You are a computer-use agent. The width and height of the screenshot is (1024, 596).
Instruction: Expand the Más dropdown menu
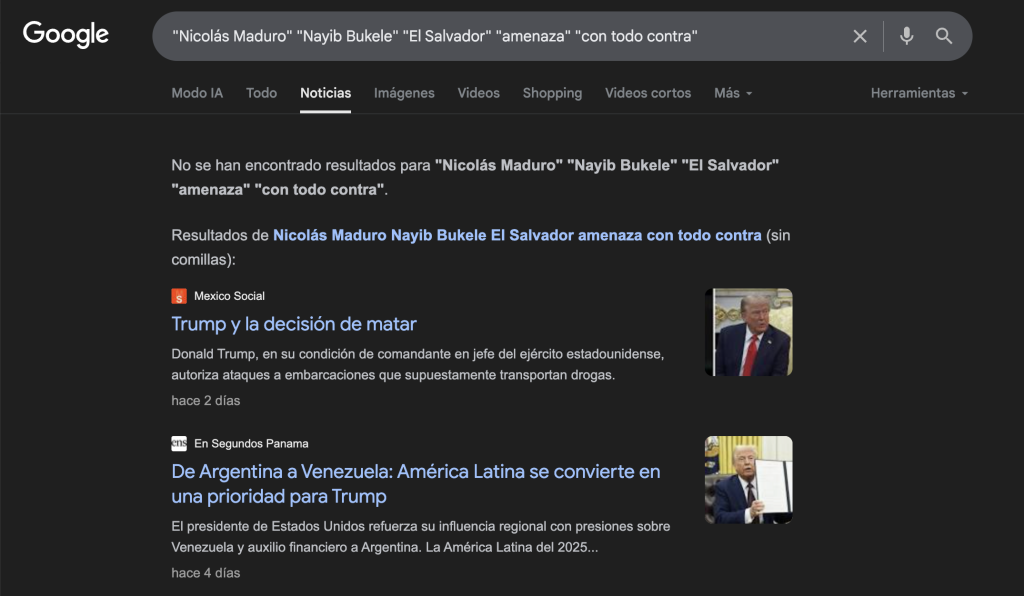click(732, 93)
